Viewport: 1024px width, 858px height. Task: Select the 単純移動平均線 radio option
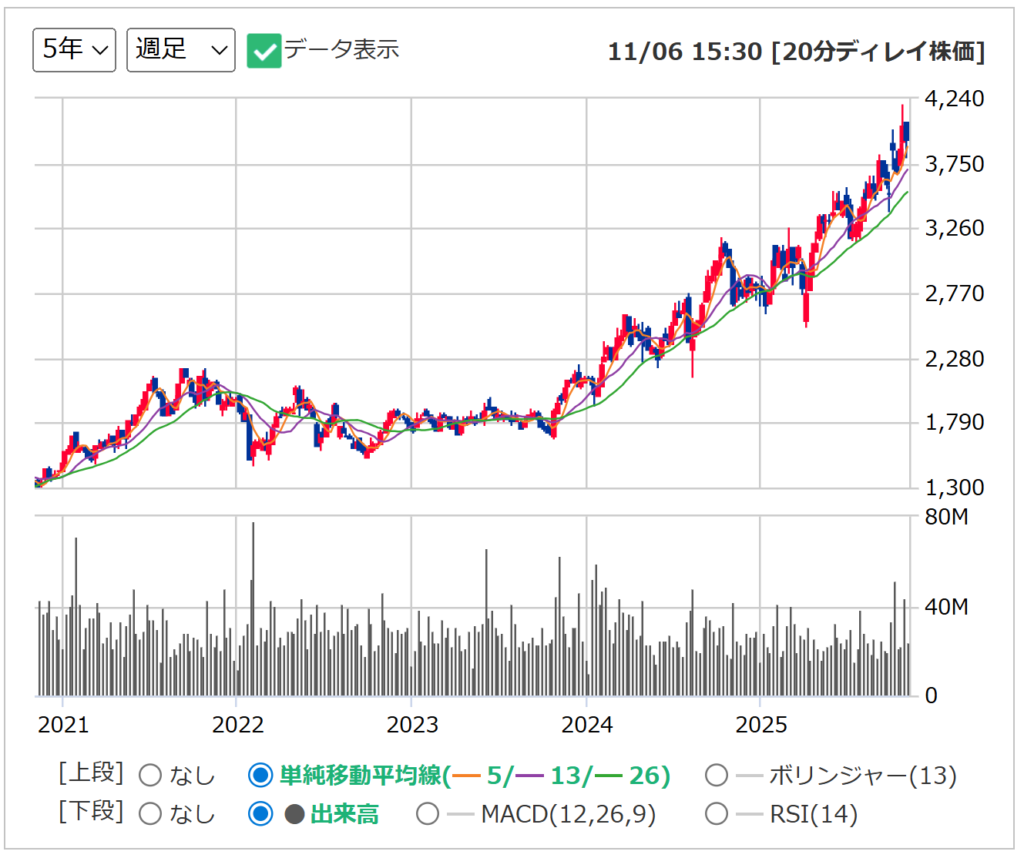(x=260, y=775)
